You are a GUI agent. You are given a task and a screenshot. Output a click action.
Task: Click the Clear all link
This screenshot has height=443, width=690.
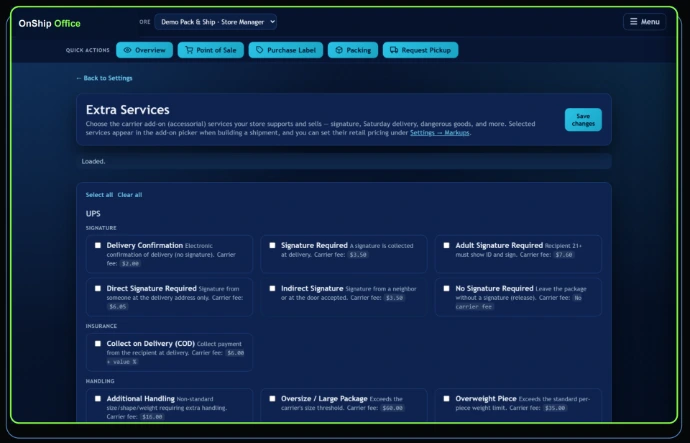tap(130, 194)
